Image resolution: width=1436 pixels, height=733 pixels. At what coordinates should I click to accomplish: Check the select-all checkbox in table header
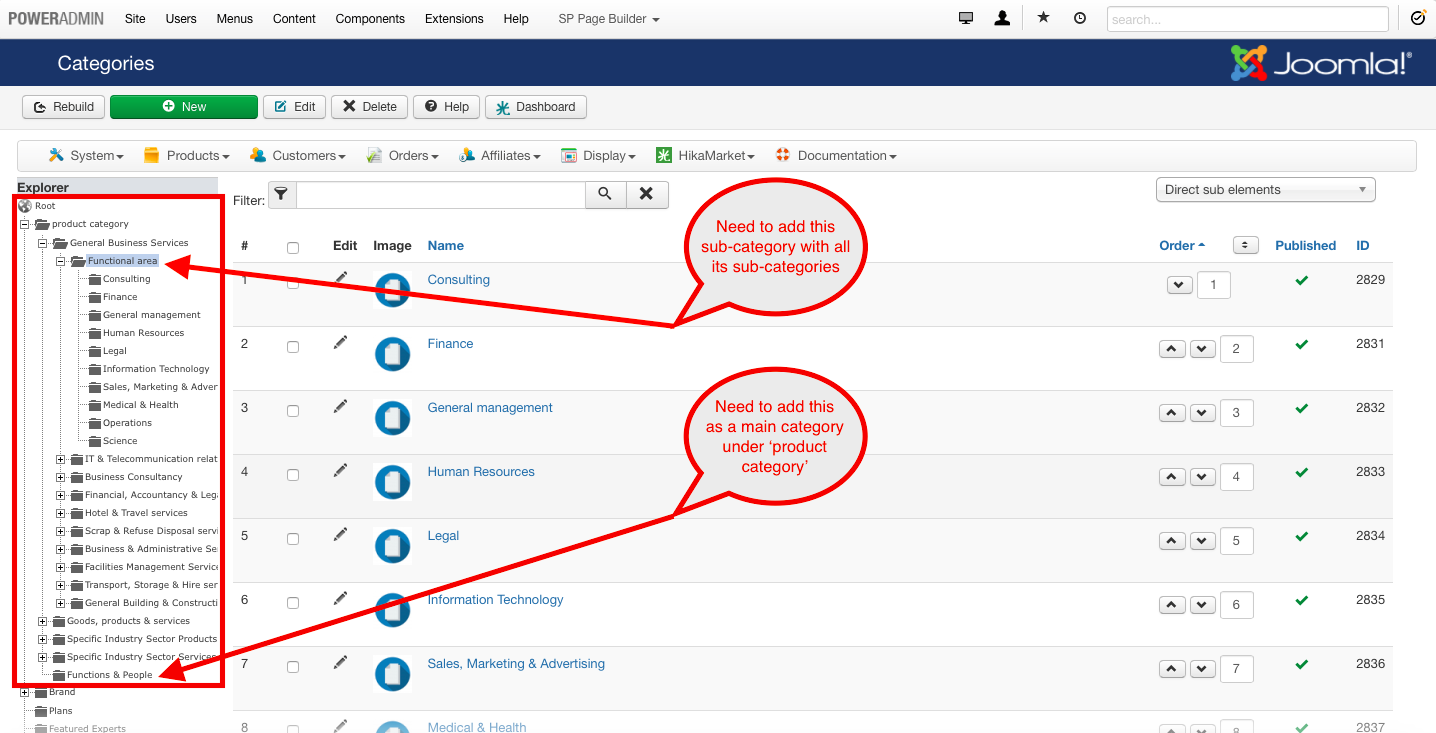click(x=293, y=247)
